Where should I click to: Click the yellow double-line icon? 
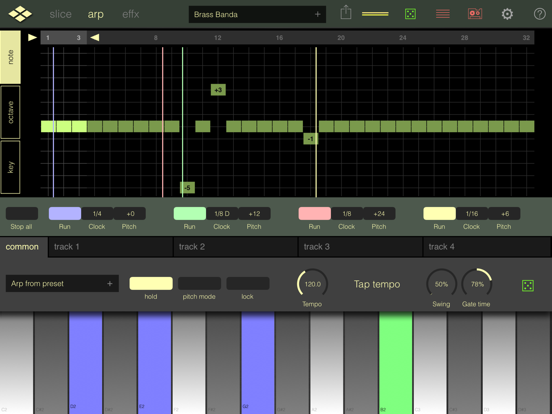375,14
